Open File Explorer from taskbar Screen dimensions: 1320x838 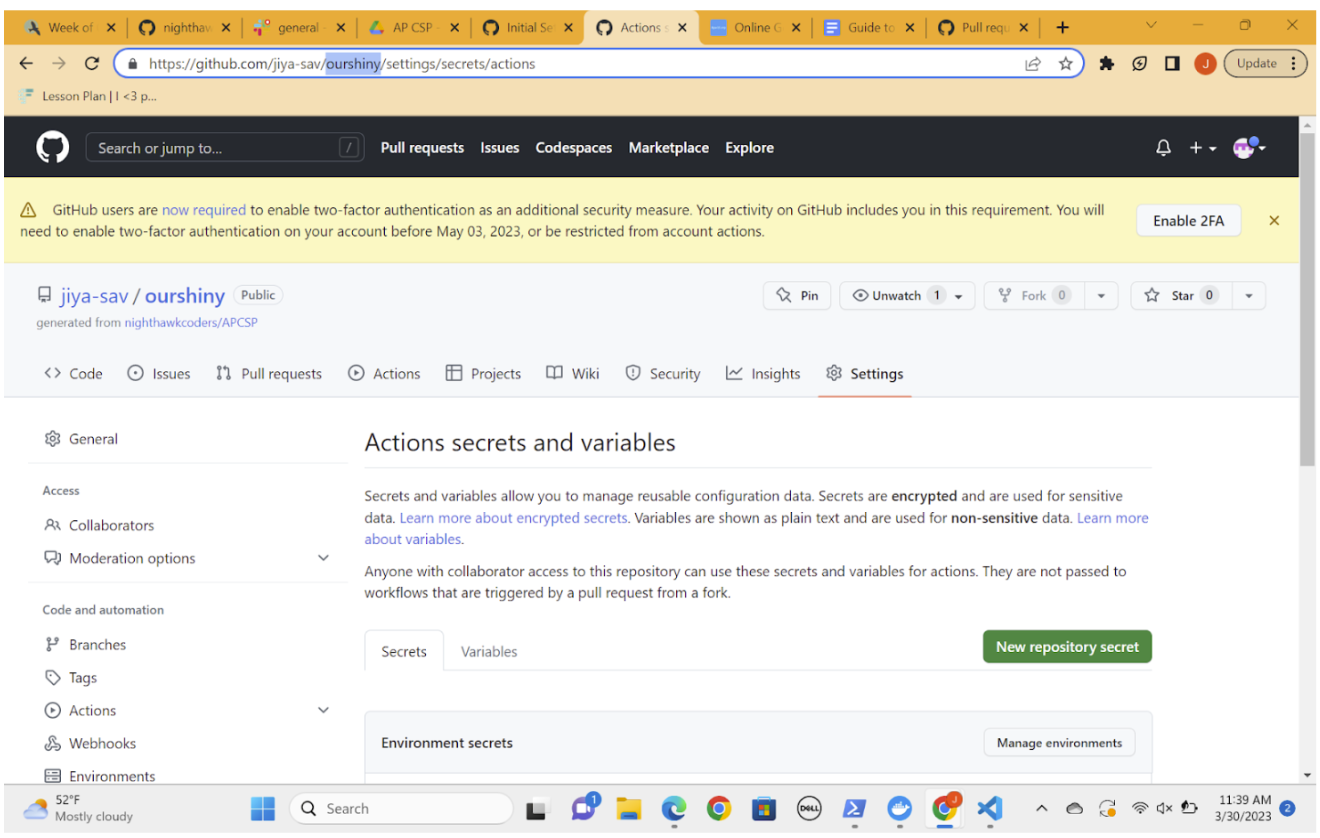(x=628, y=809)
